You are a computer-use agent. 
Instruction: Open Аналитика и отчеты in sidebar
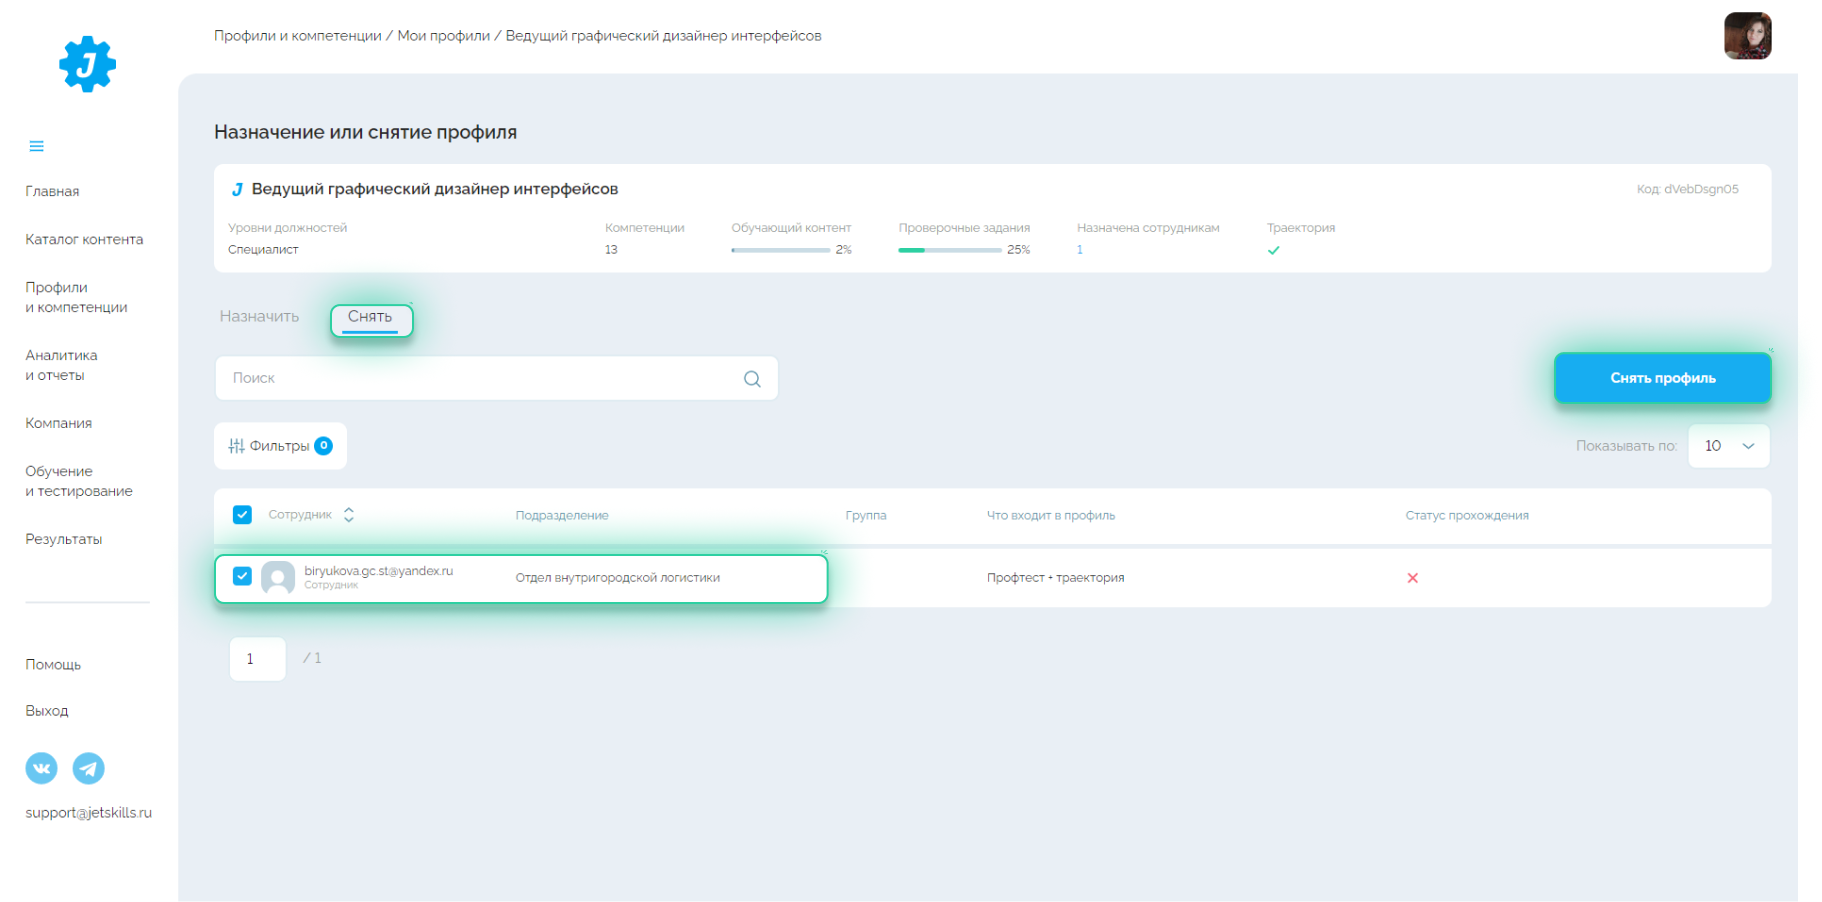pos(61,365)
